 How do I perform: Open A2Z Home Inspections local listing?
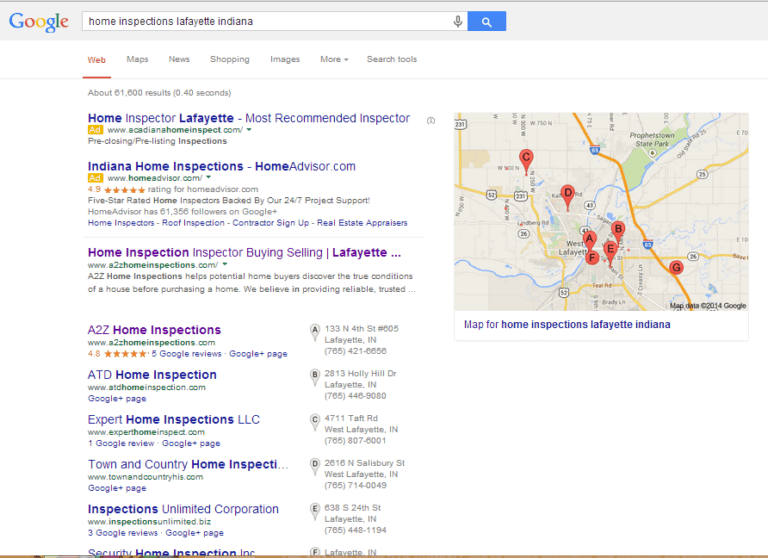(154, 330)
